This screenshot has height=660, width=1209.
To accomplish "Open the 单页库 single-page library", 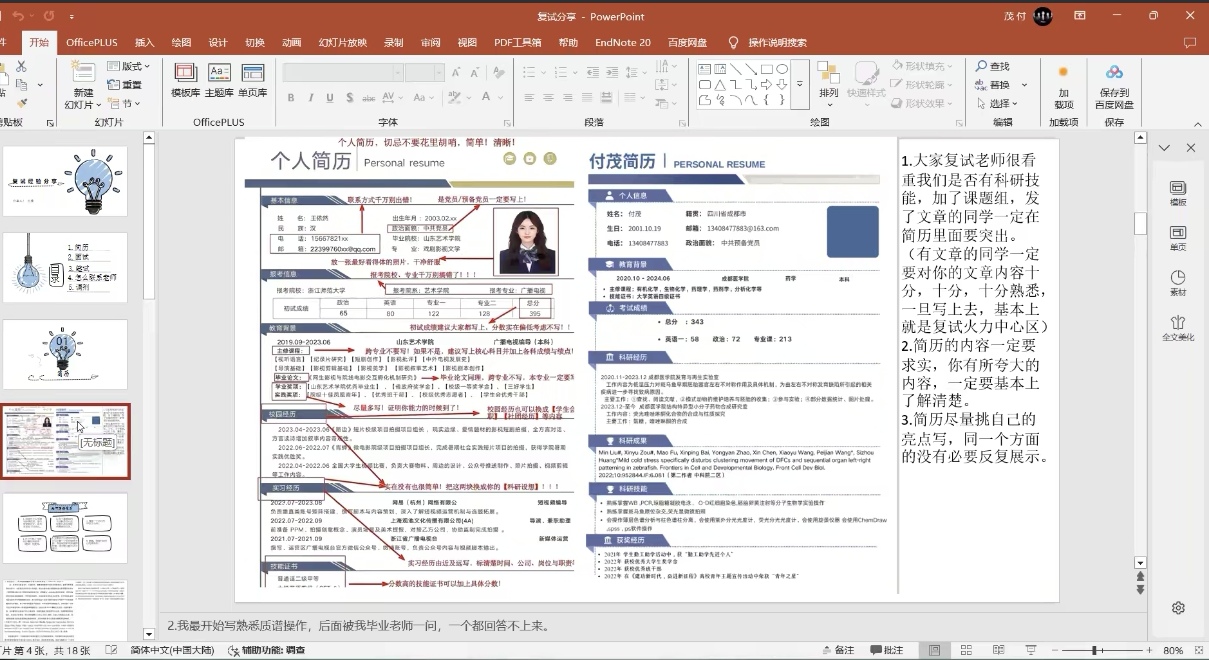I will [253, 80].
